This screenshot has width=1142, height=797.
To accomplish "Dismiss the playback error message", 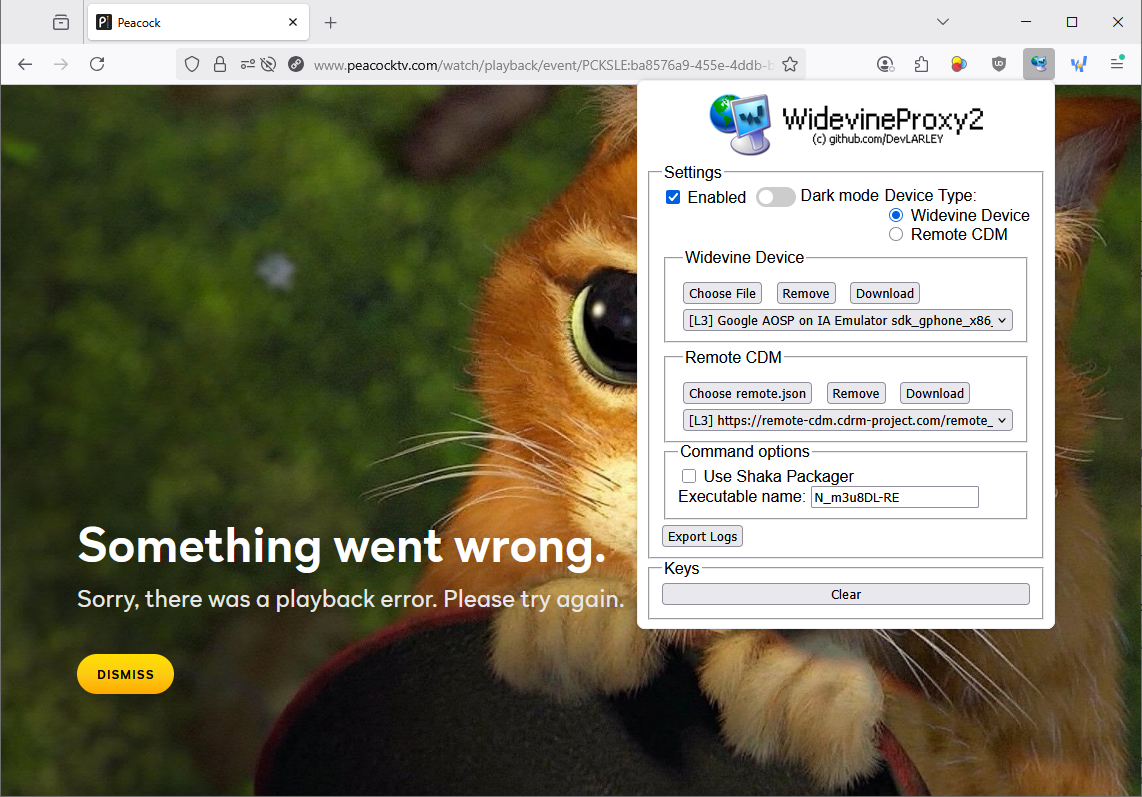I will [x=125, y=674].
